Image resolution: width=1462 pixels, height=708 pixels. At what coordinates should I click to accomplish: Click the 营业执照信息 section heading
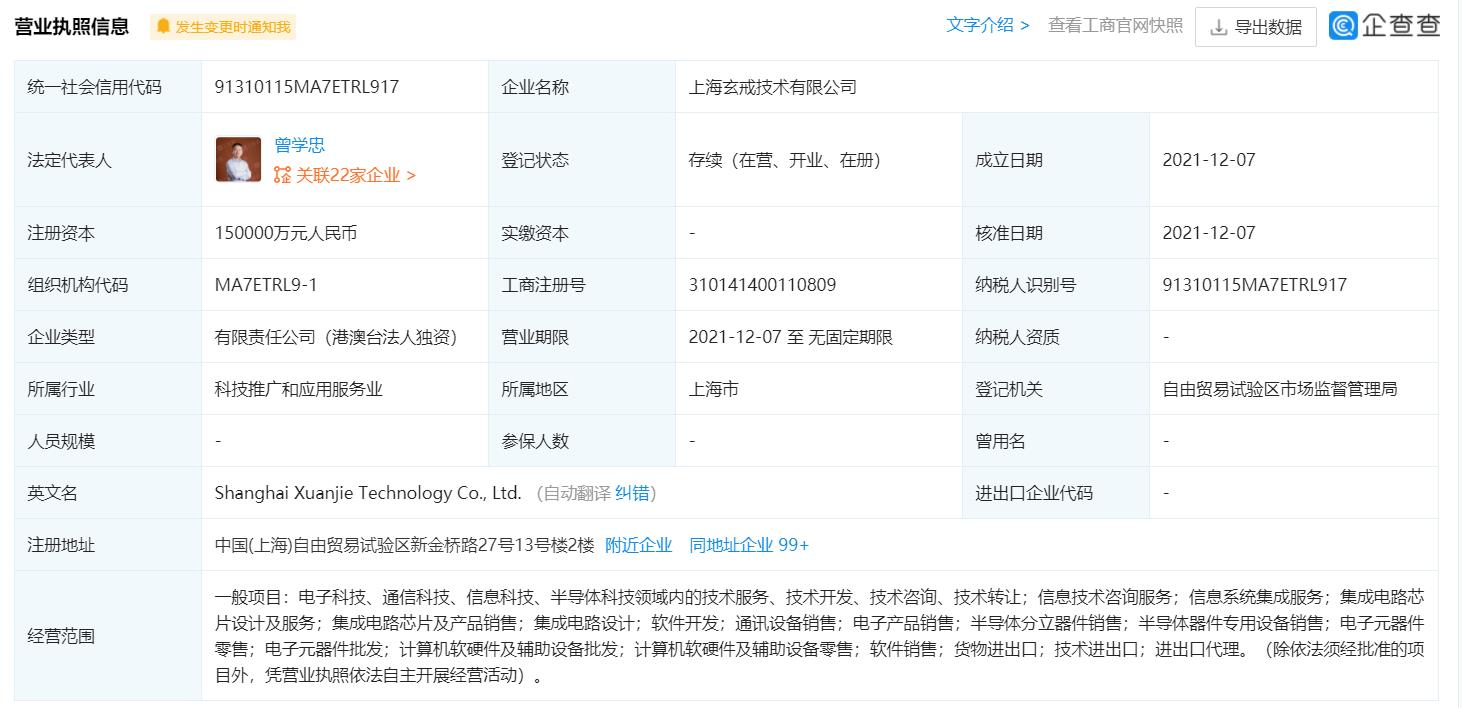pos(72,27)
